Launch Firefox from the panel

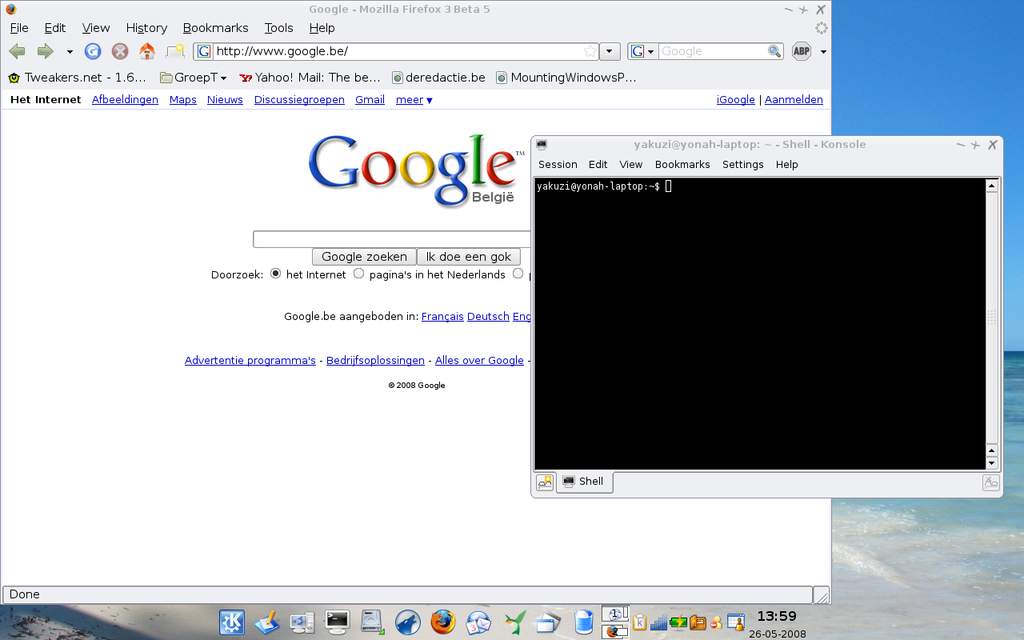coord(443,622)
